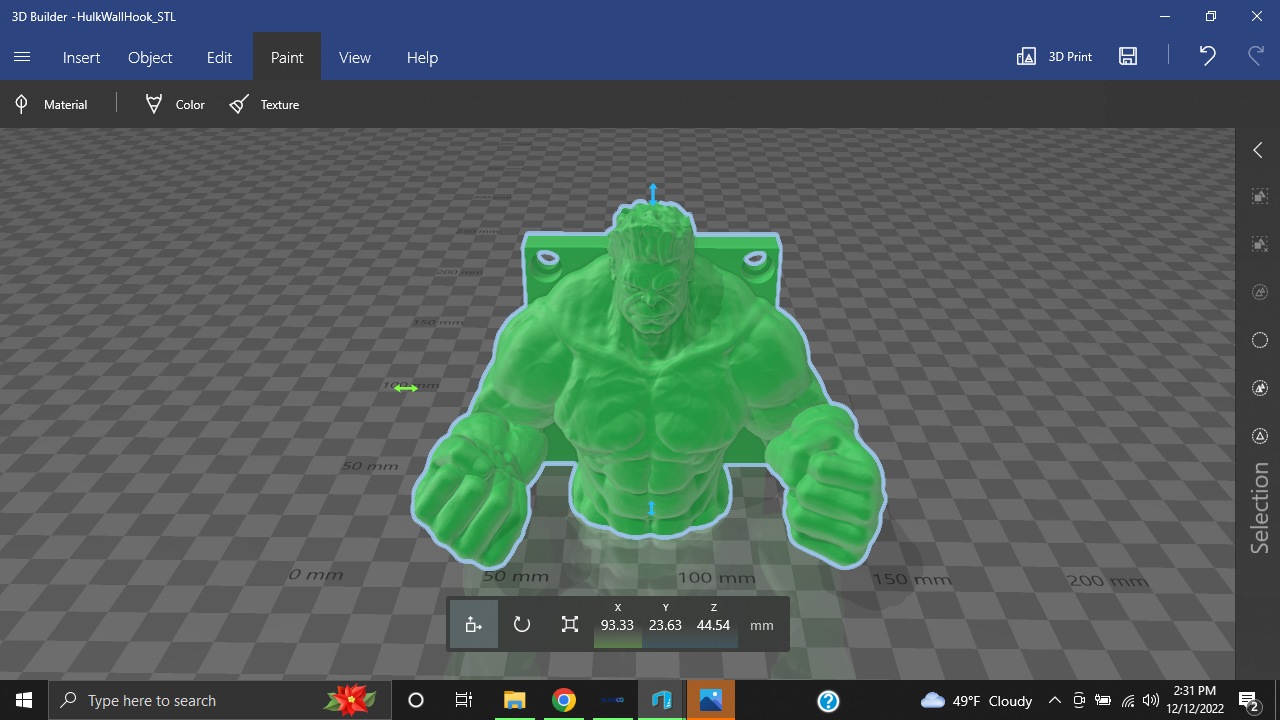
Task: Click the circled triangle outline icon
Action: click(1260, 436)
